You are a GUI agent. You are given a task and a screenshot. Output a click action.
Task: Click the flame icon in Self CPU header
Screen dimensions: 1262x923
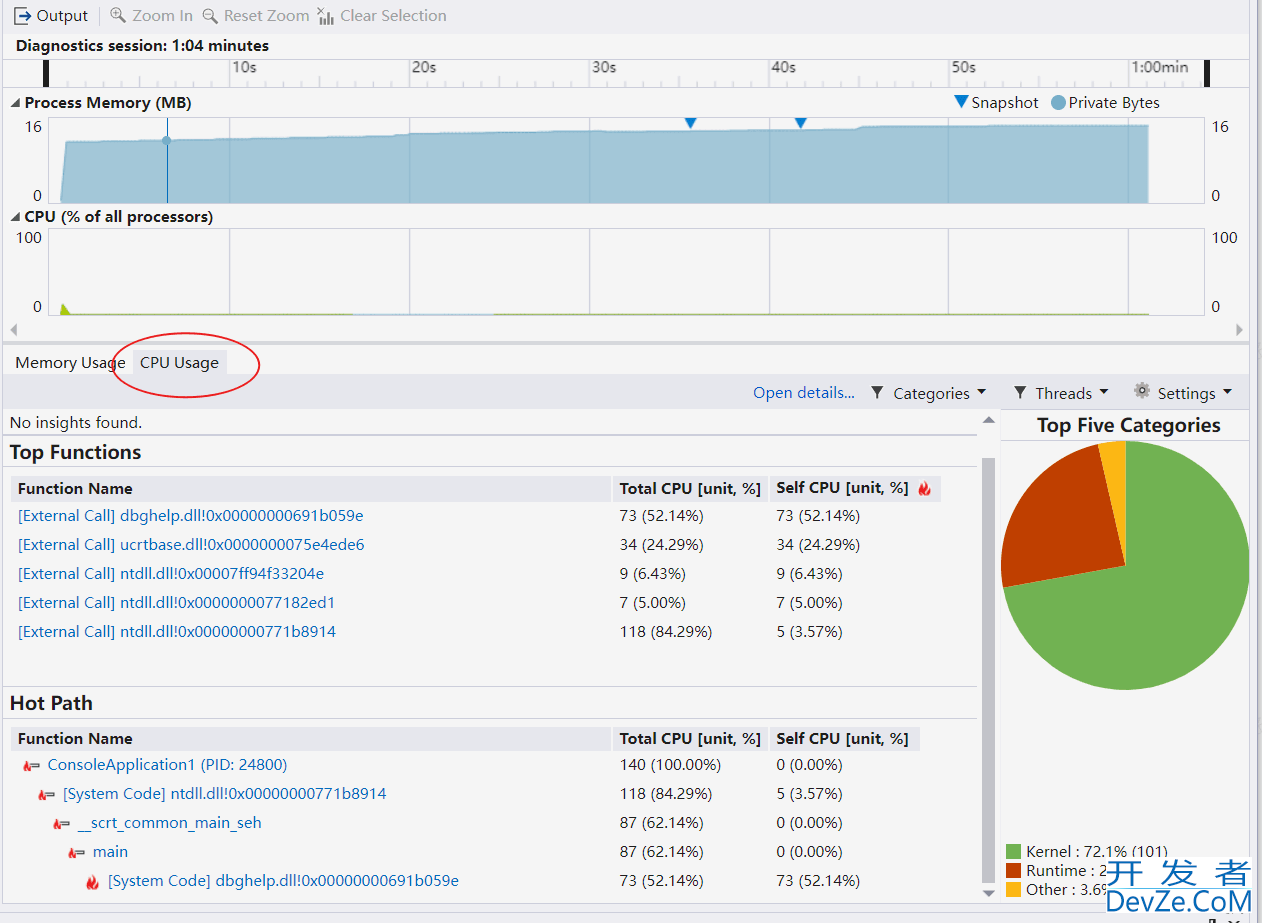click(x=924, y=489)
